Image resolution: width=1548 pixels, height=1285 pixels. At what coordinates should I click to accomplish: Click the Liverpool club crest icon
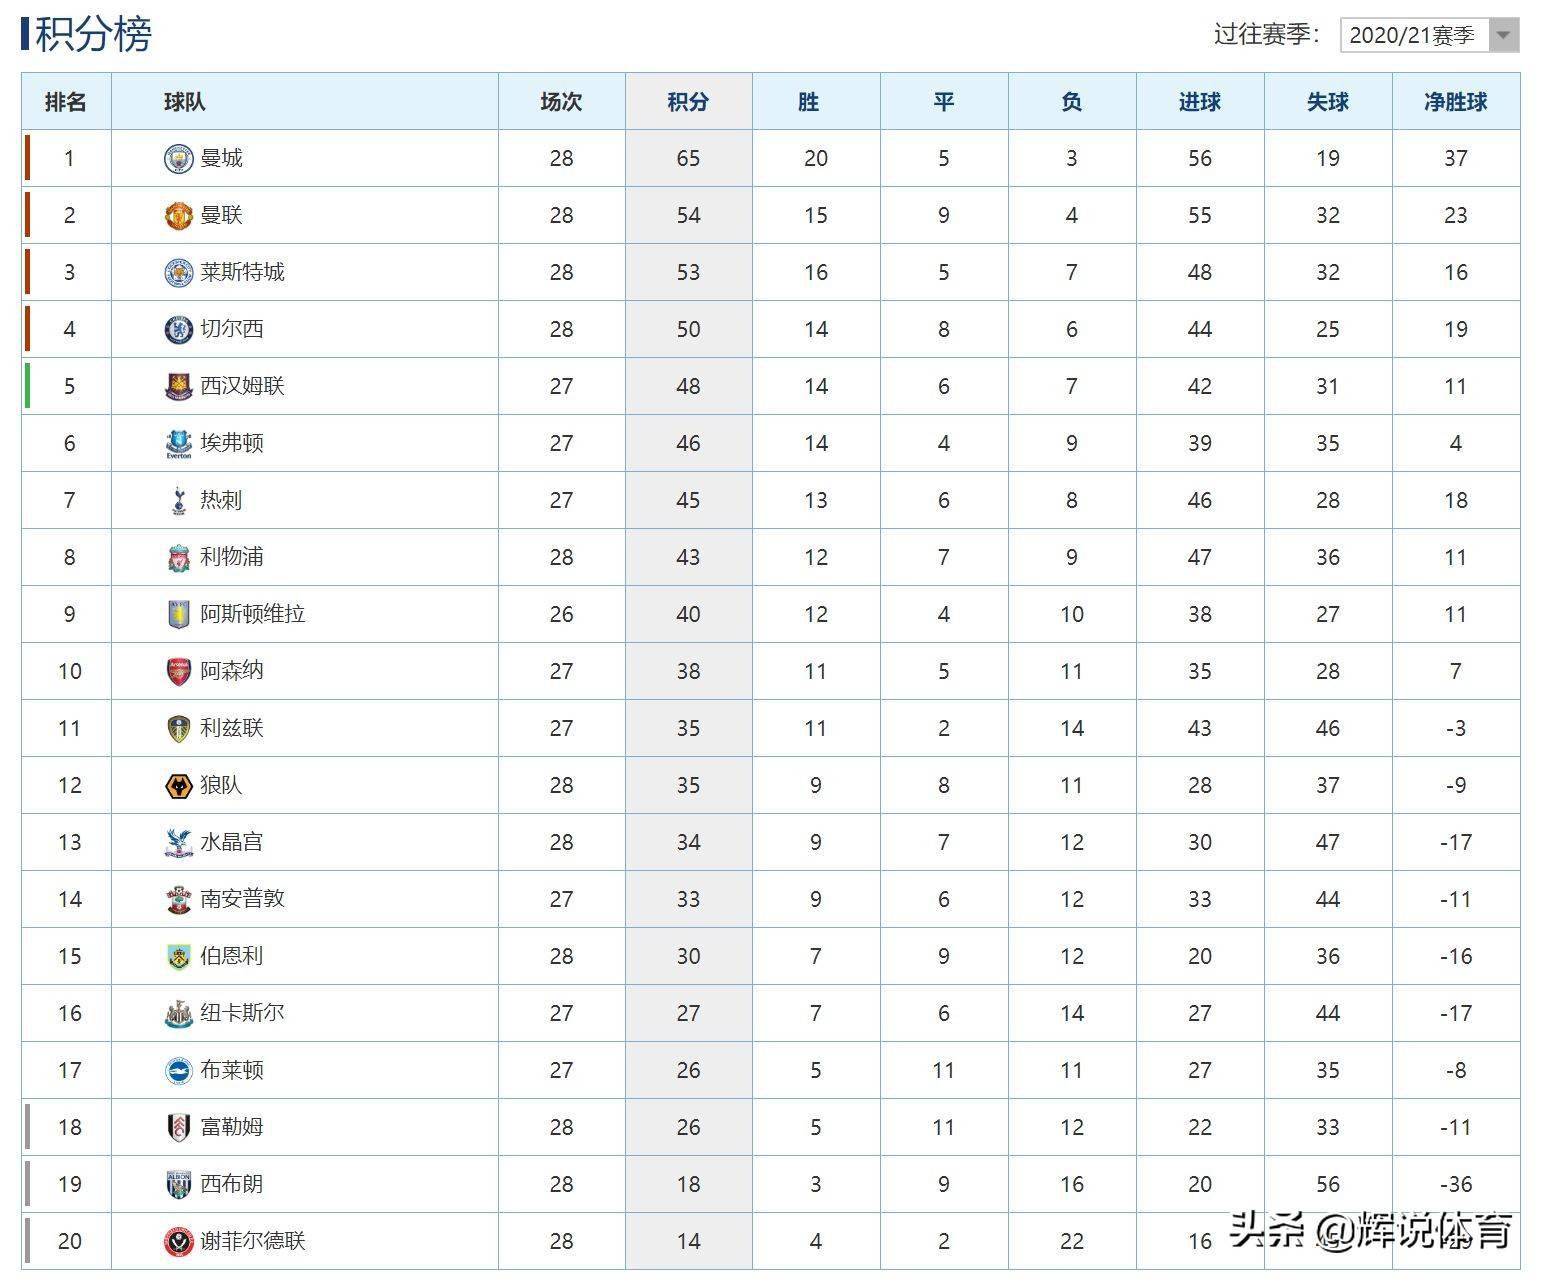point(178,558)
